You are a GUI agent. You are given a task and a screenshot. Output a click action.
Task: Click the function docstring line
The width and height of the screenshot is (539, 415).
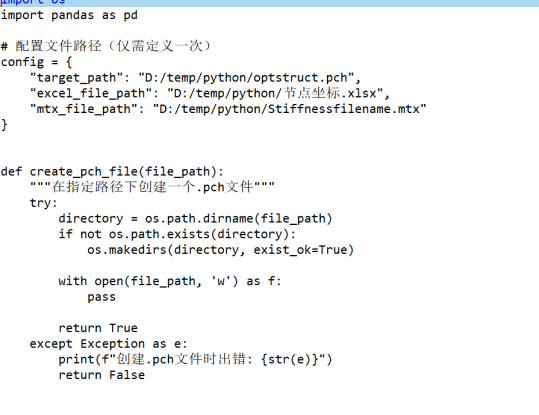pos(152,187)
